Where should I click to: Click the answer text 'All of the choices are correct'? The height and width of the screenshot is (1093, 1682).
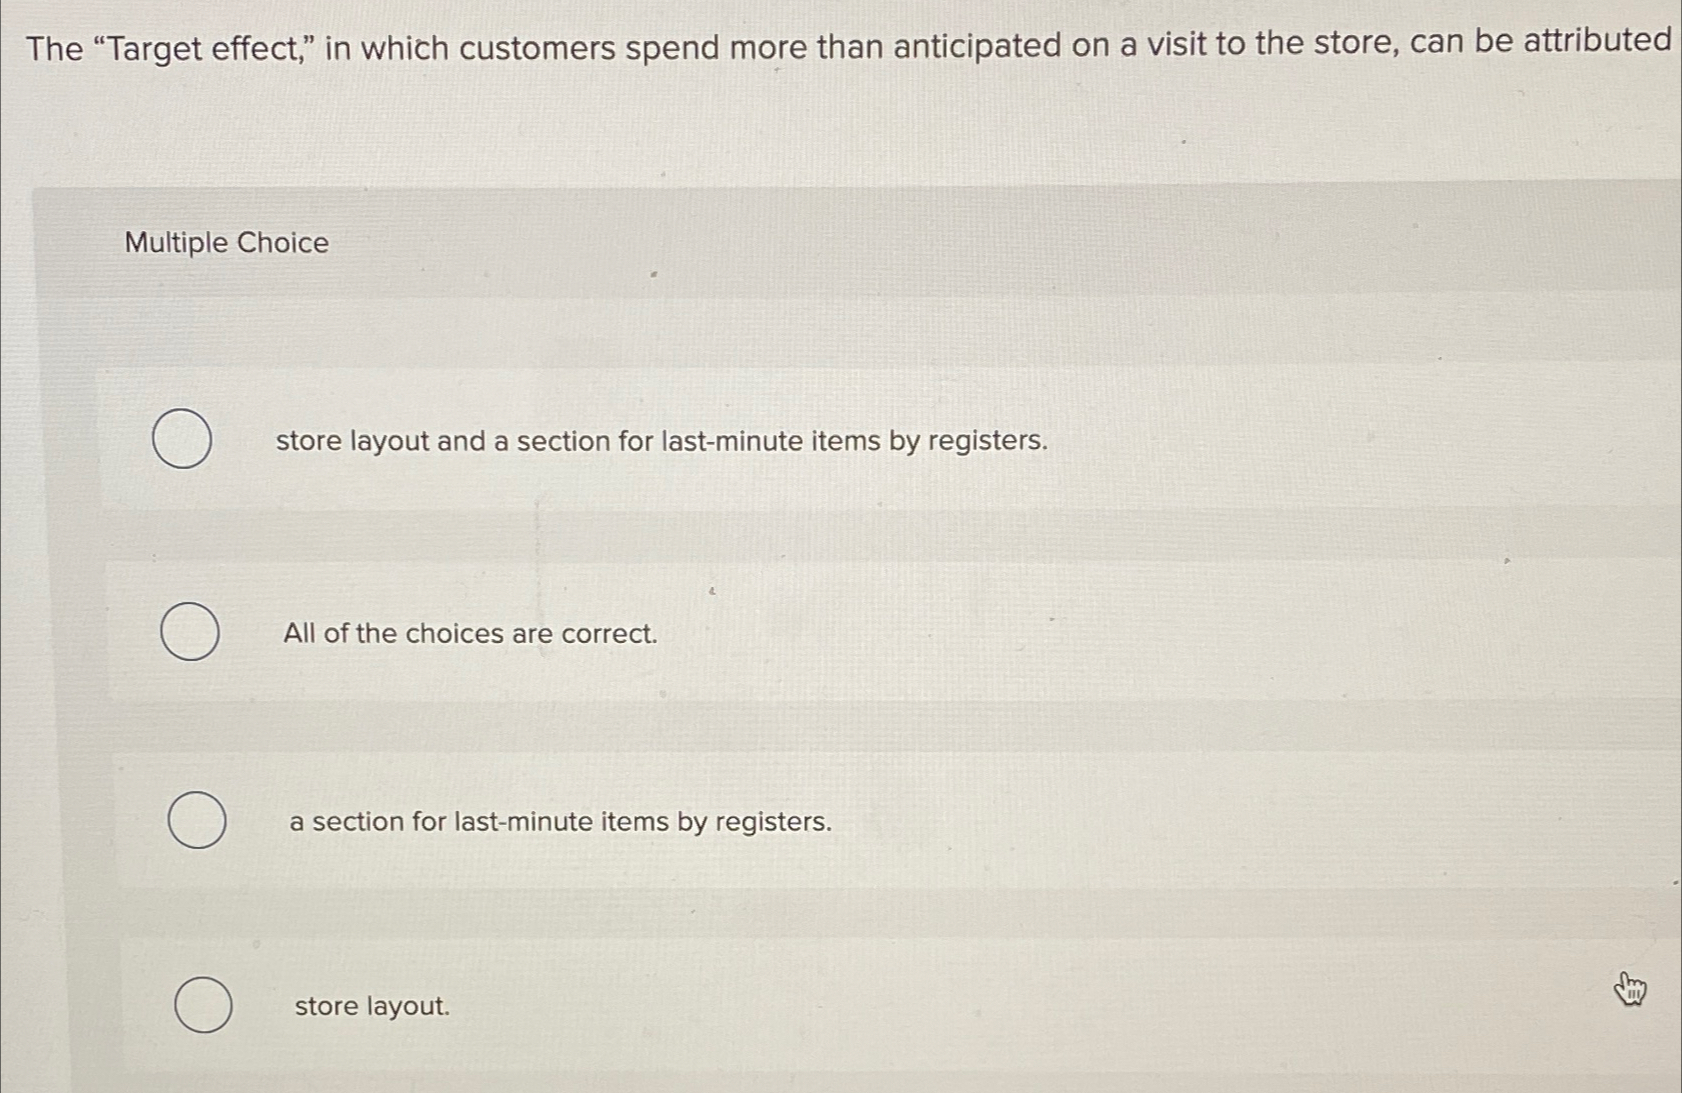coord(470,633)
